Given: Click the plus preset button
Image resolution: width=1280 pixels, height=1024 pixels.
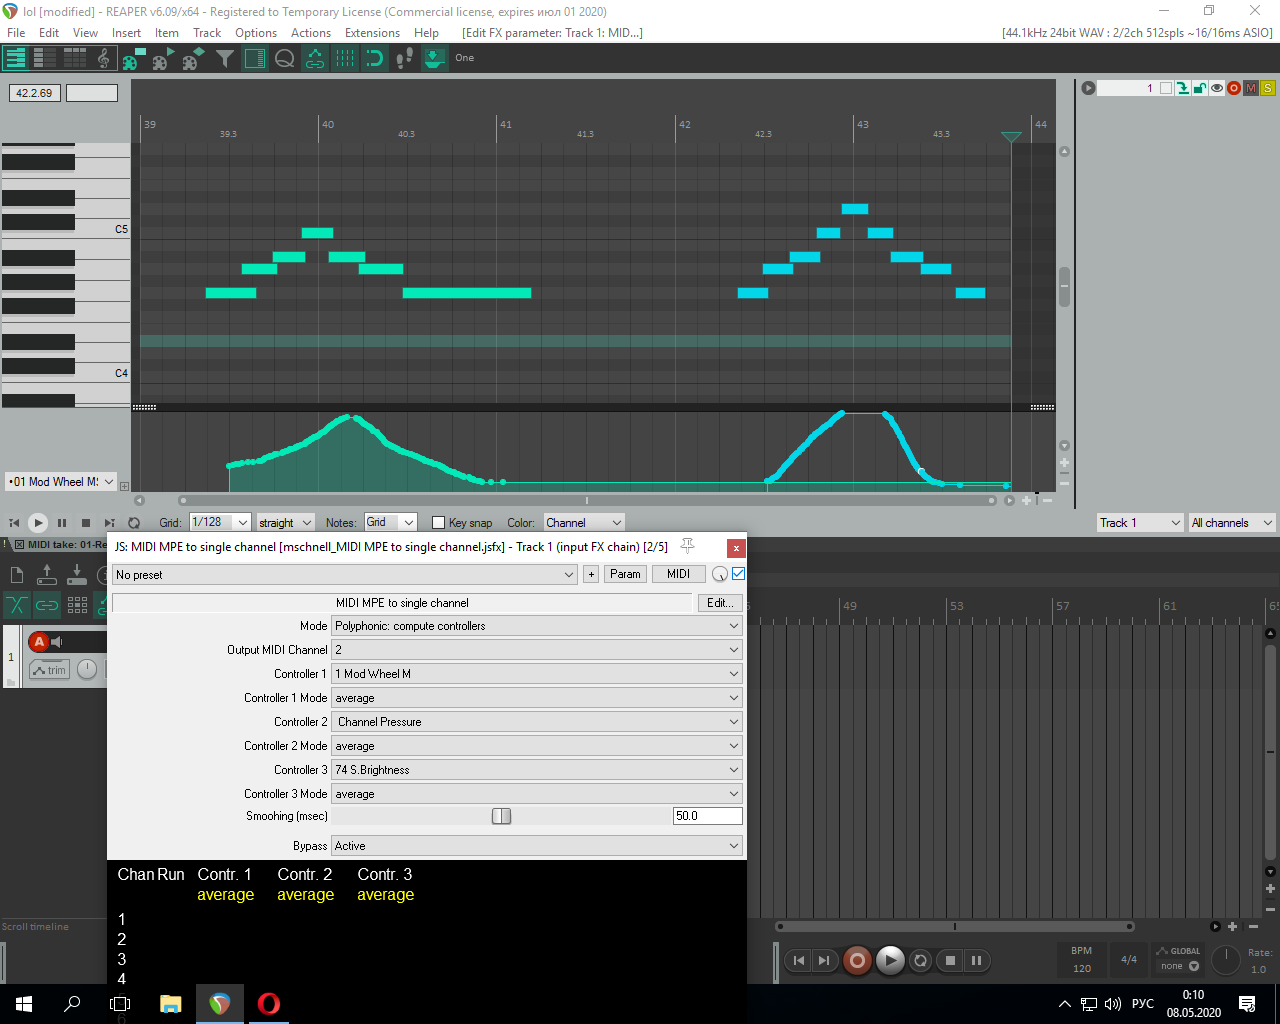Looking at the screenshot, I should (591, 574).
